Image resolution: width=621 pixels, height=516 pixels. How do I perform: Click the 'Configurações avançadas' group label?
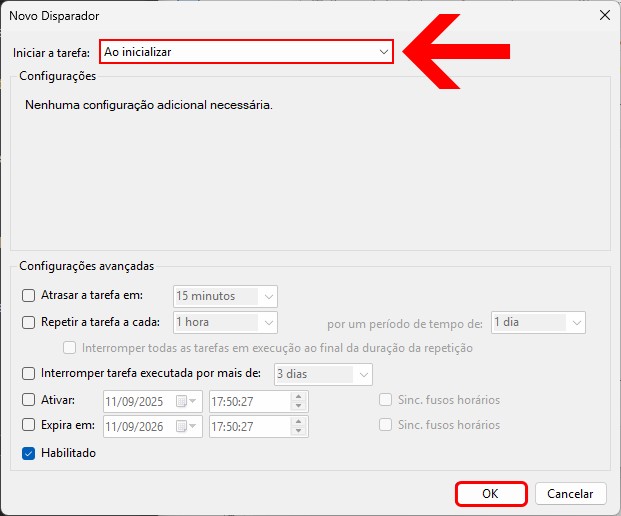tap(86, 266)
